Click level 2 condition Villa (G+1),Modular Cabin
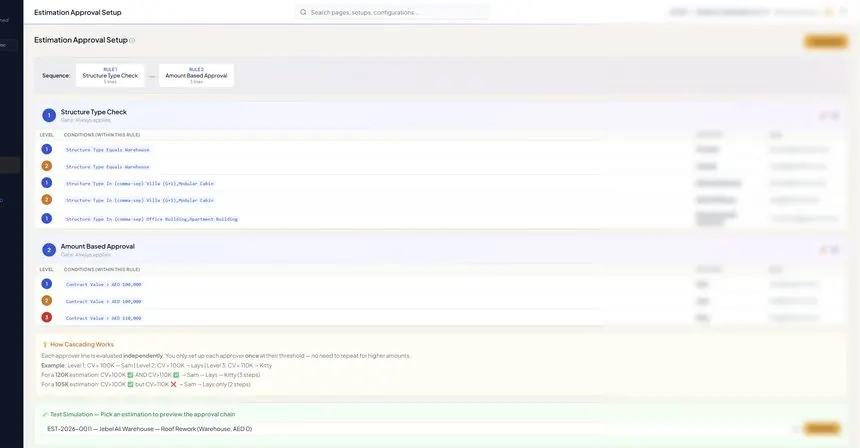Image resolution: width=860 pixels, height=448 pixels. coord(140,201)
